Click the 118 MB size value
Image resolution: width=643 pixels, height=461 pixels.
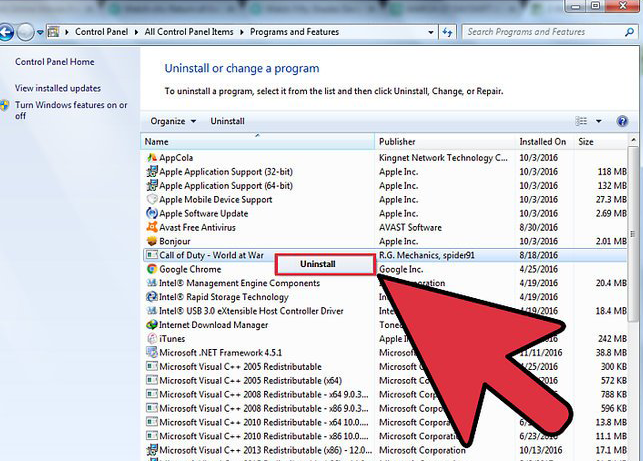(x=612, y=172)
